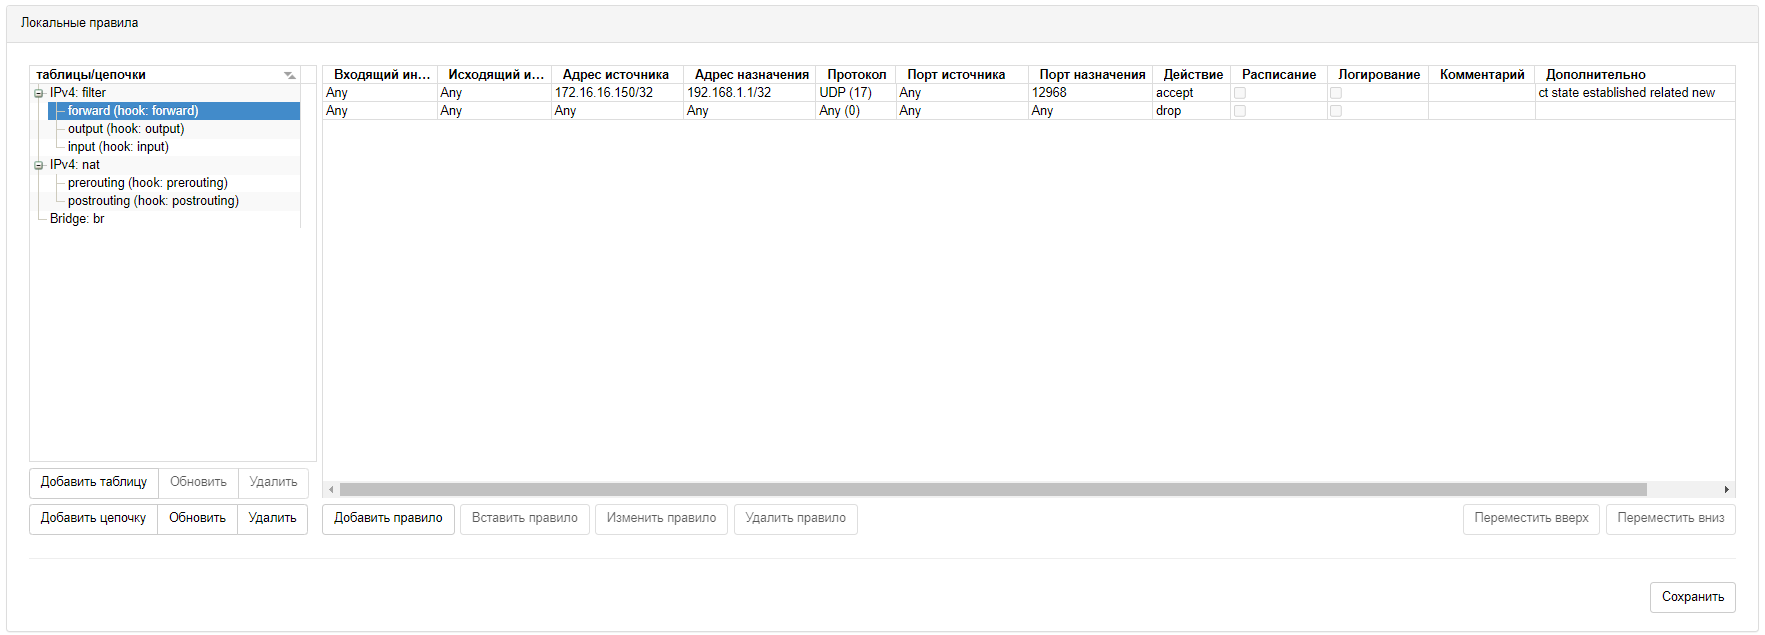Click sort arrow in таблицы/цепочки header
Image resolution: width=1765 pixels, height=635 pixels.
click(x=289, y=75)
